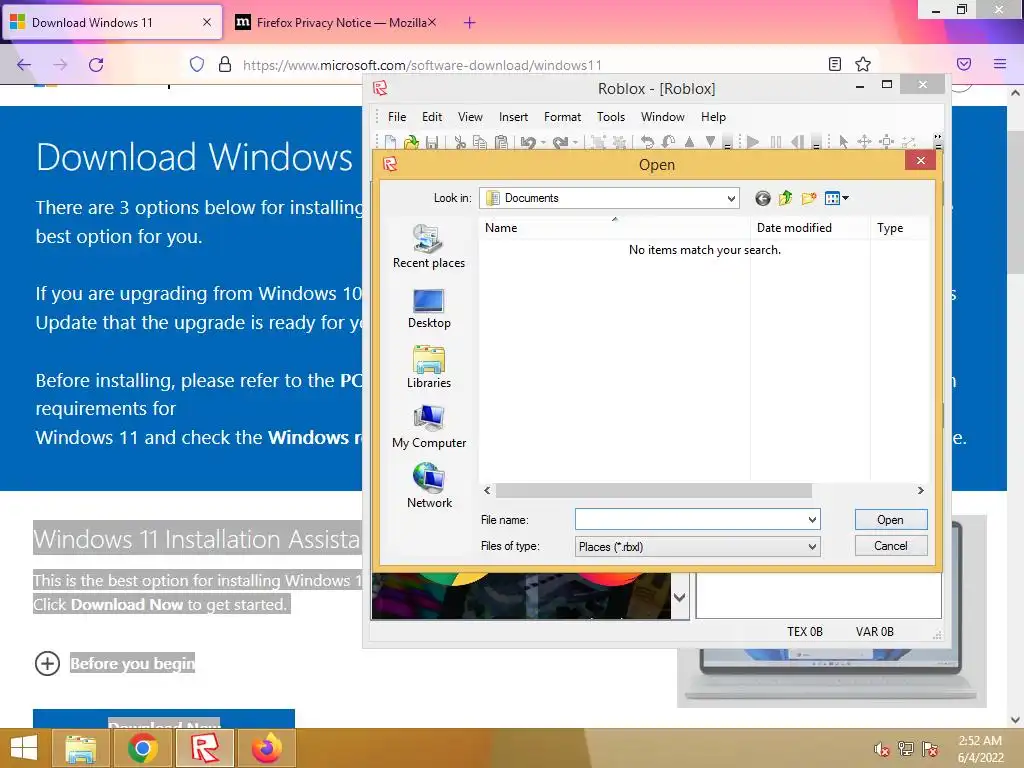Go back to last folder in Open dialog
This screenshot has height=768, width=1024.
click(x=762, y=199)
